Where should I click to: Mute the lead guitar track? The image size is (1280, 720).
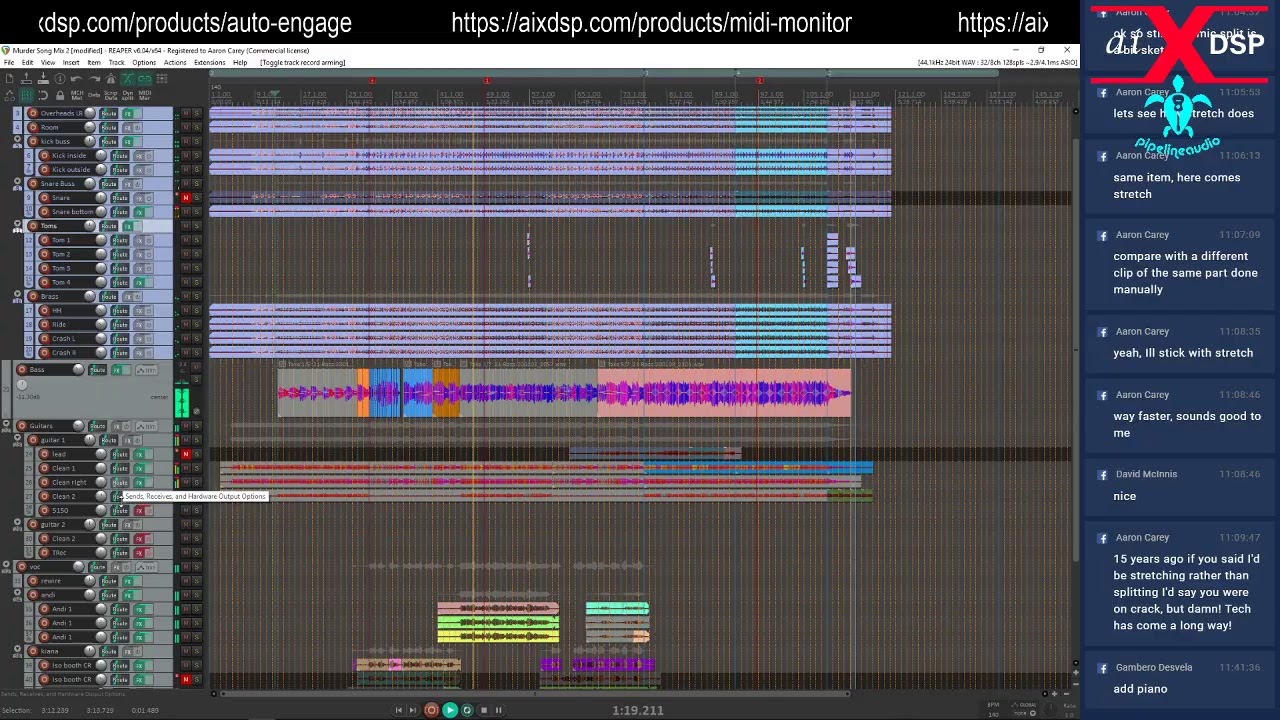coord(186,454)
